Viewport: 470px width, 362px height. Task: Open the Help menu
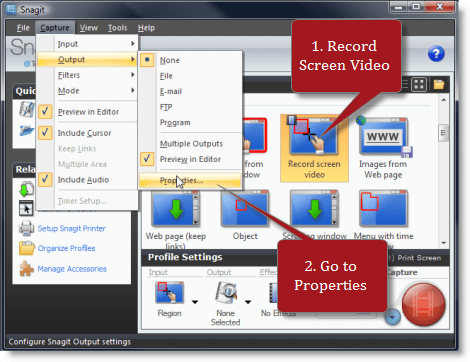click(146, 28)
